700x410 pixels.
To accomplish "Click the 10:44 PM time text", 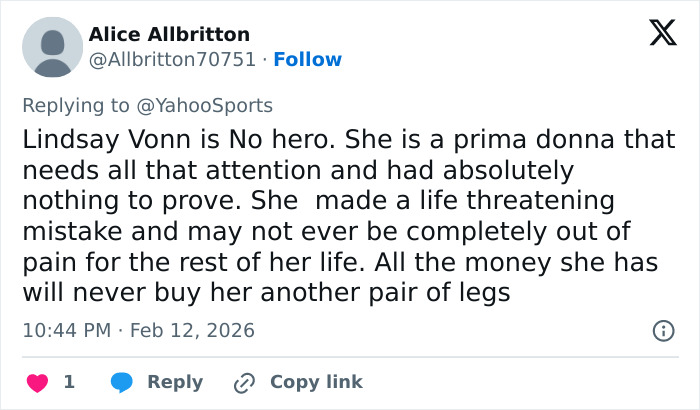I will click(64, 330).
